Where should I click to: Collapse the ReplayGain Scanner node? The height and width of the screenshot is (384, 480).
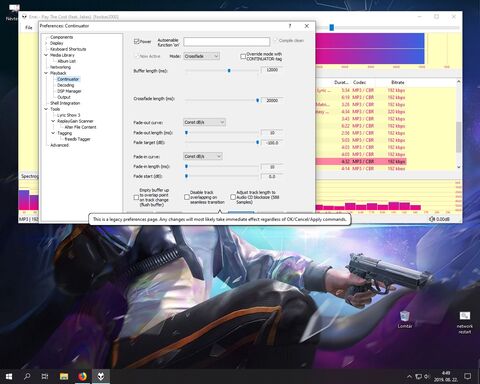(x=53, y=121)
